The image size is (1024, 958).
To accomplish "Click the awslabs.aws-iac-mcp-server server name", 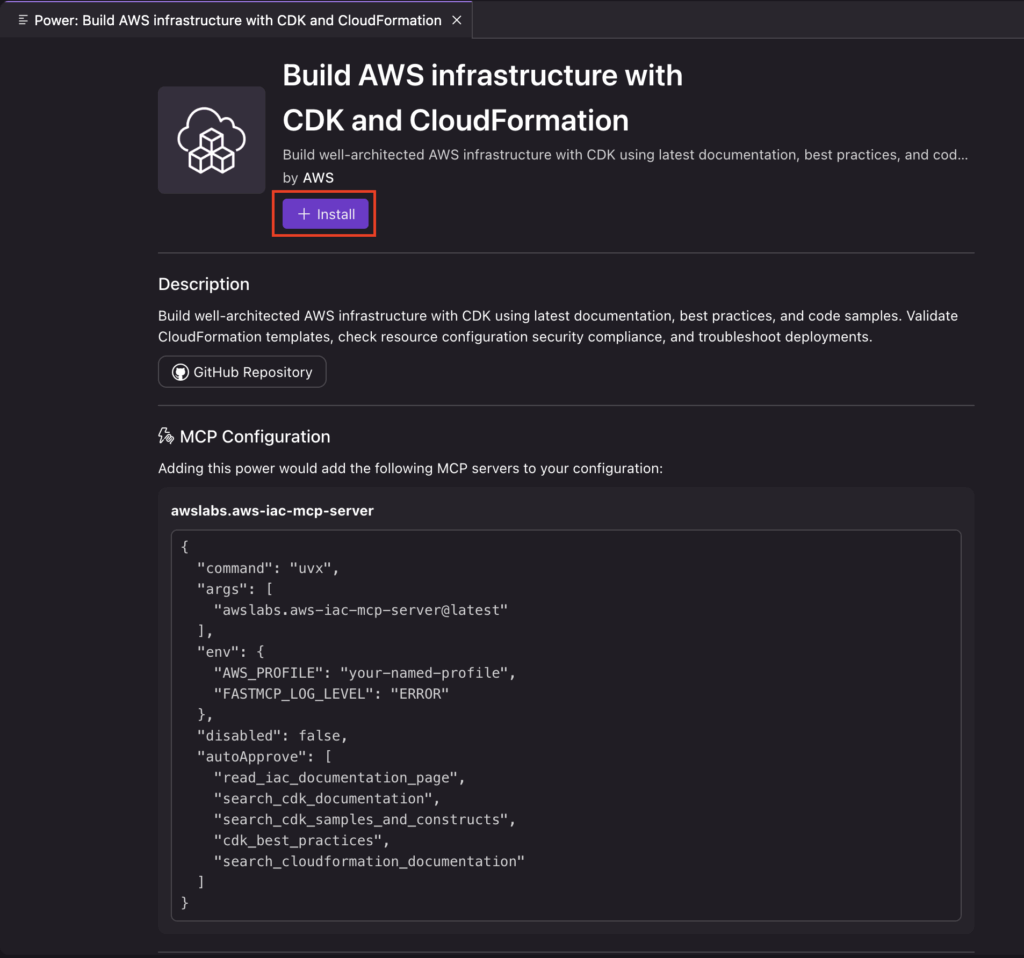I will click(x=272, y=510).
